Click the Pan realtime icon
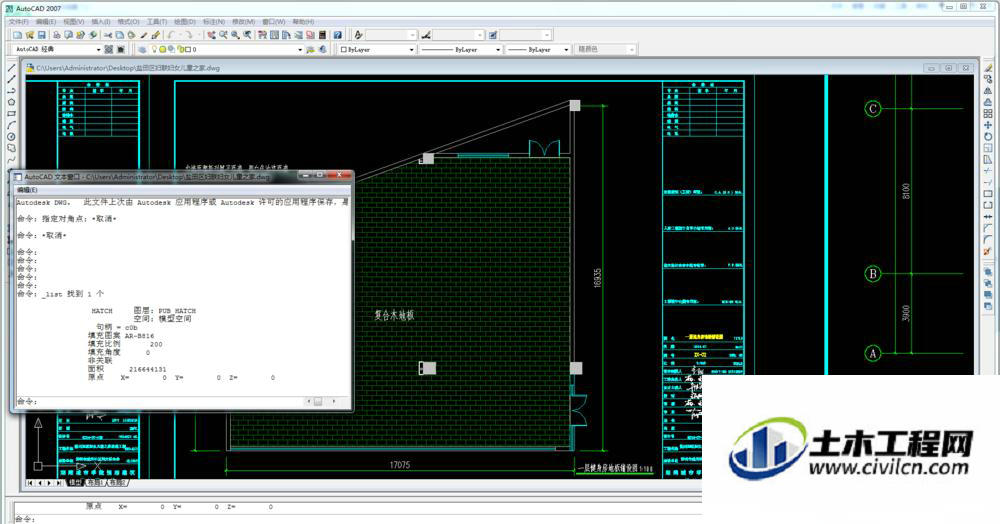Screen dimensions: 1000x524 211,35
